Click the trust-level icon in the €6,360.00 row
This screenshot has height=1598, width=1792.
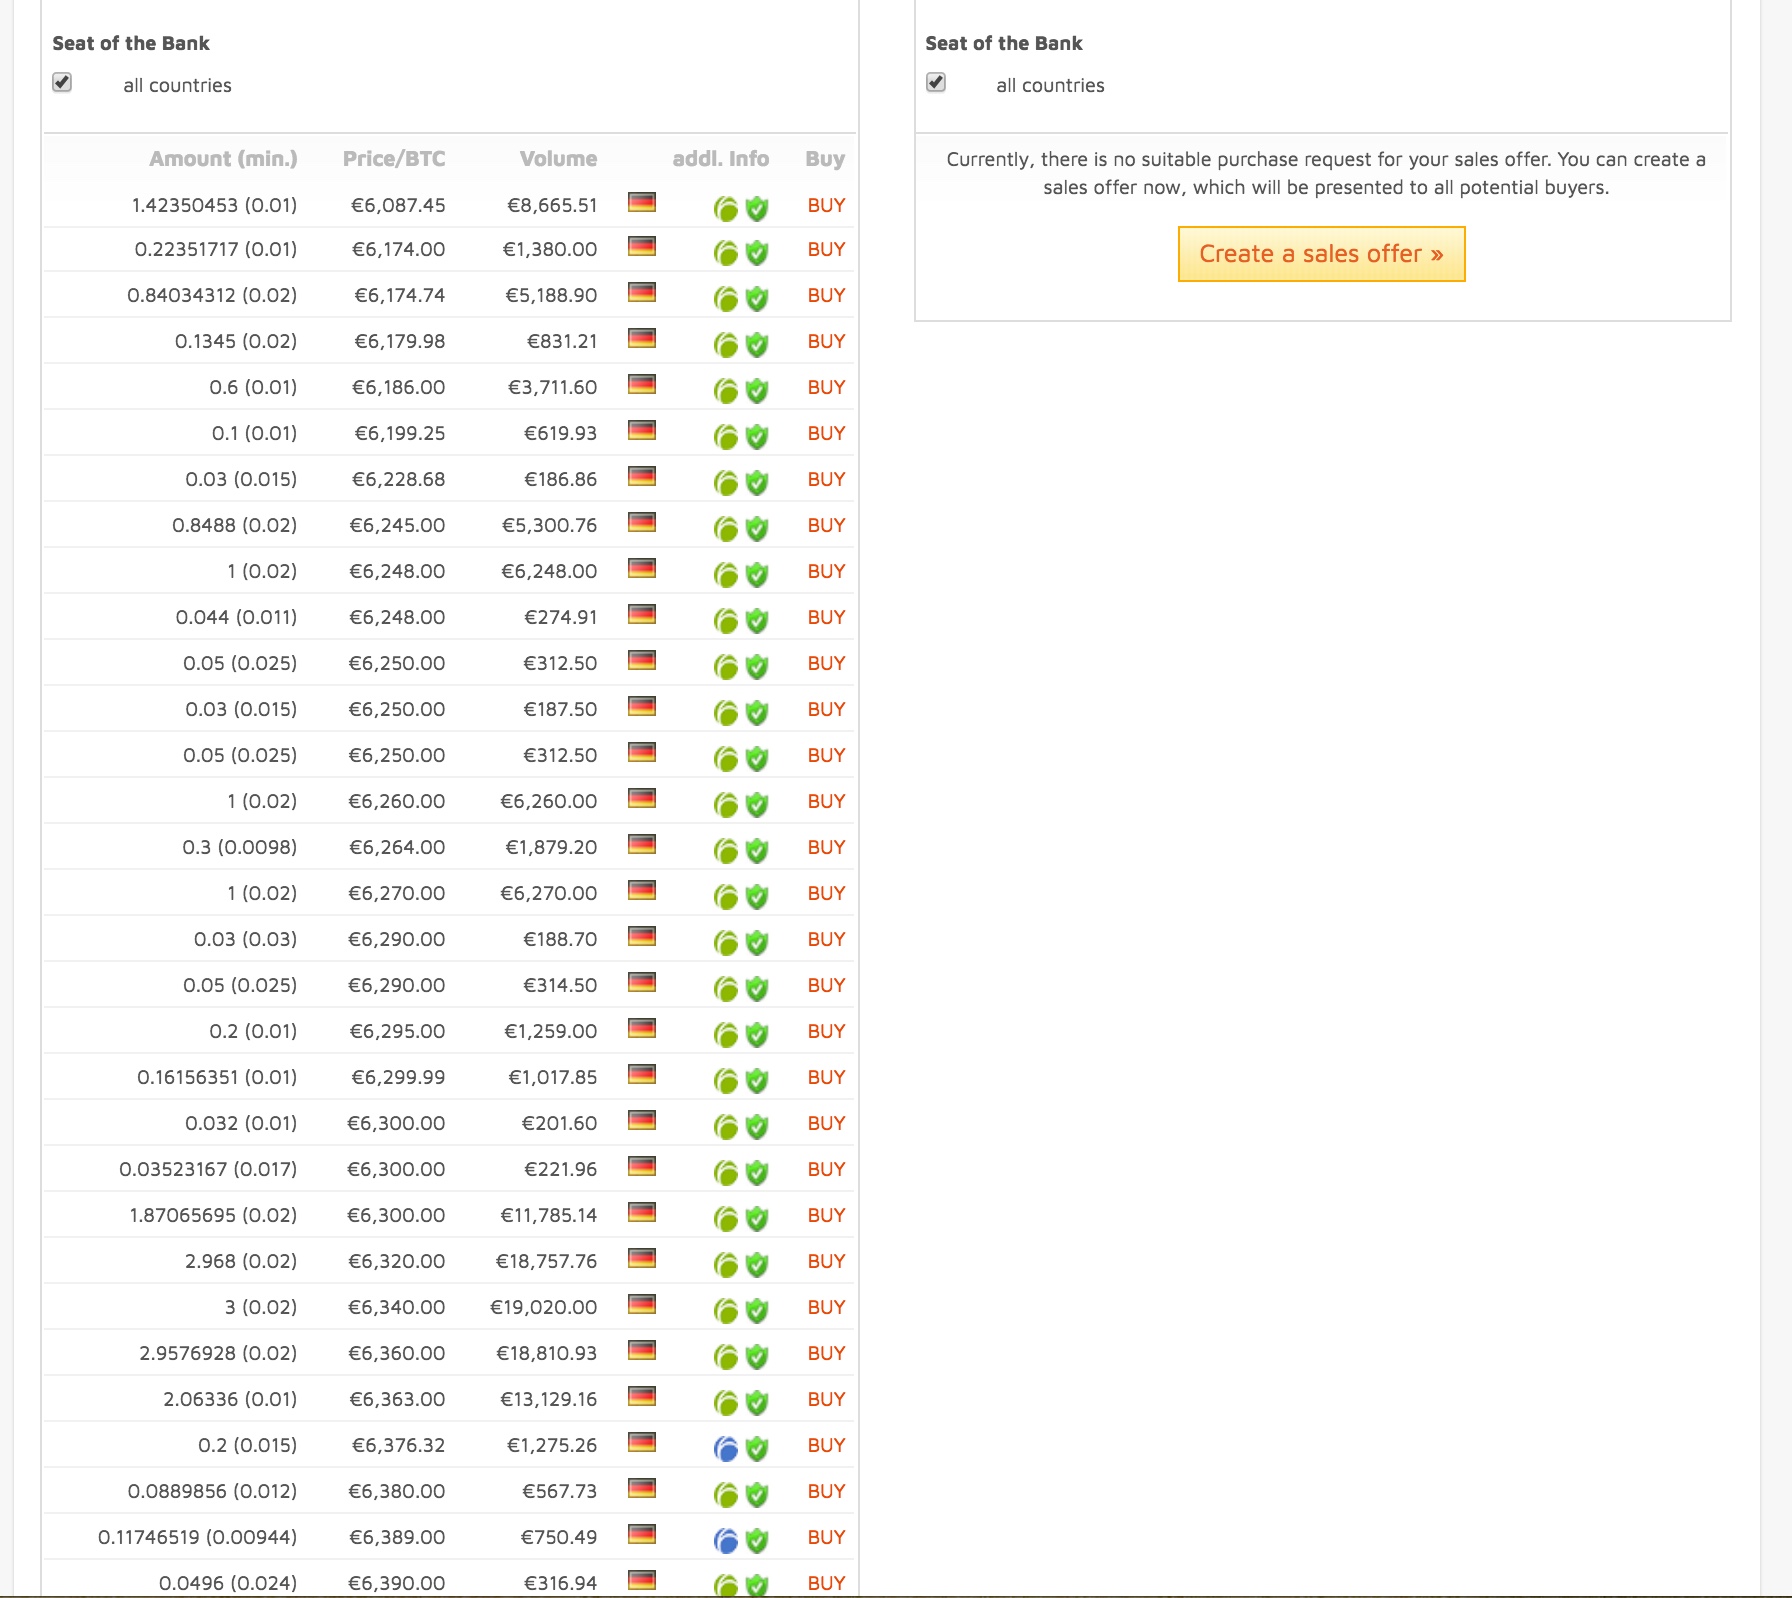[x=726, y=1357]
